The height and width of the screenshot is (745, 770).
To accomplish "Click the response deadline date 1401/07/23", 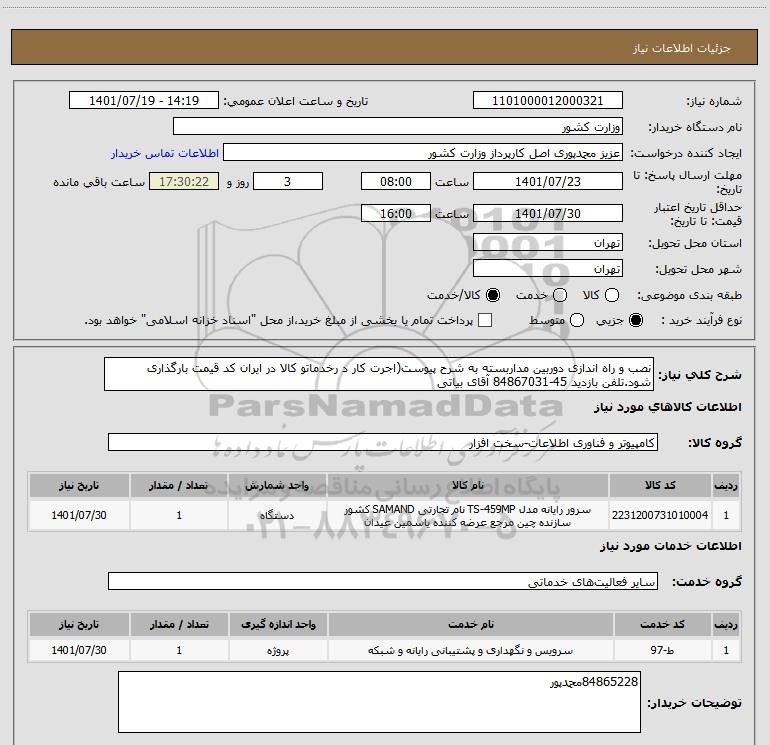I will pos(548,181).
